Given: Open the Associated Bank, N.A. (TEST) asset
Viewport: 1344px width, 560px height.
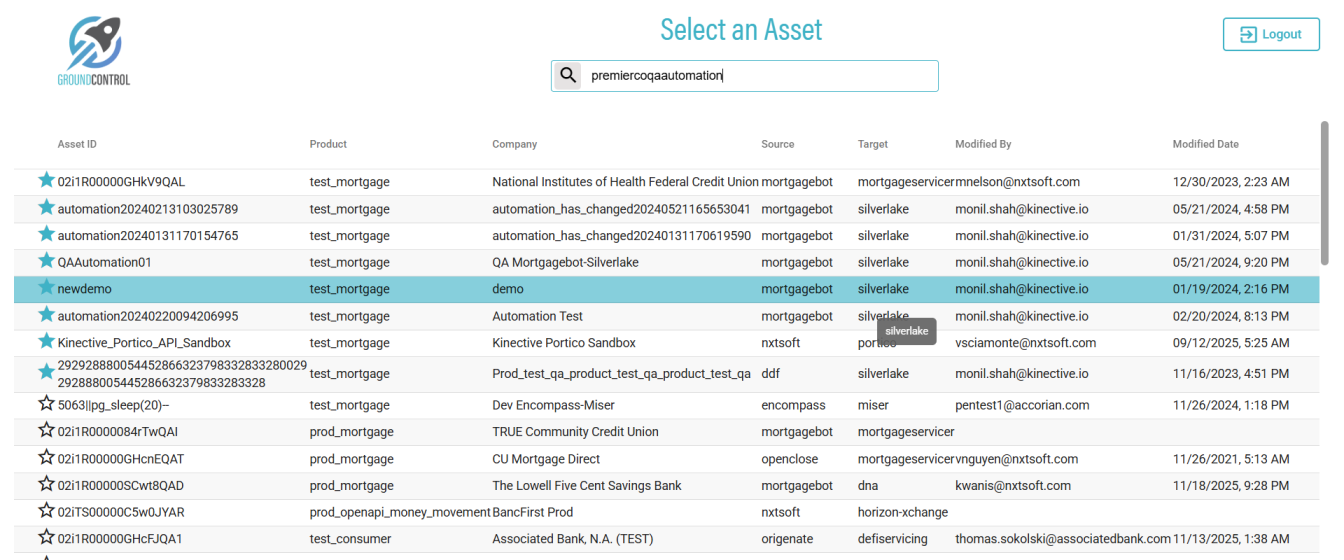Looking at the screenshot, I should click(x=572, y=539).
